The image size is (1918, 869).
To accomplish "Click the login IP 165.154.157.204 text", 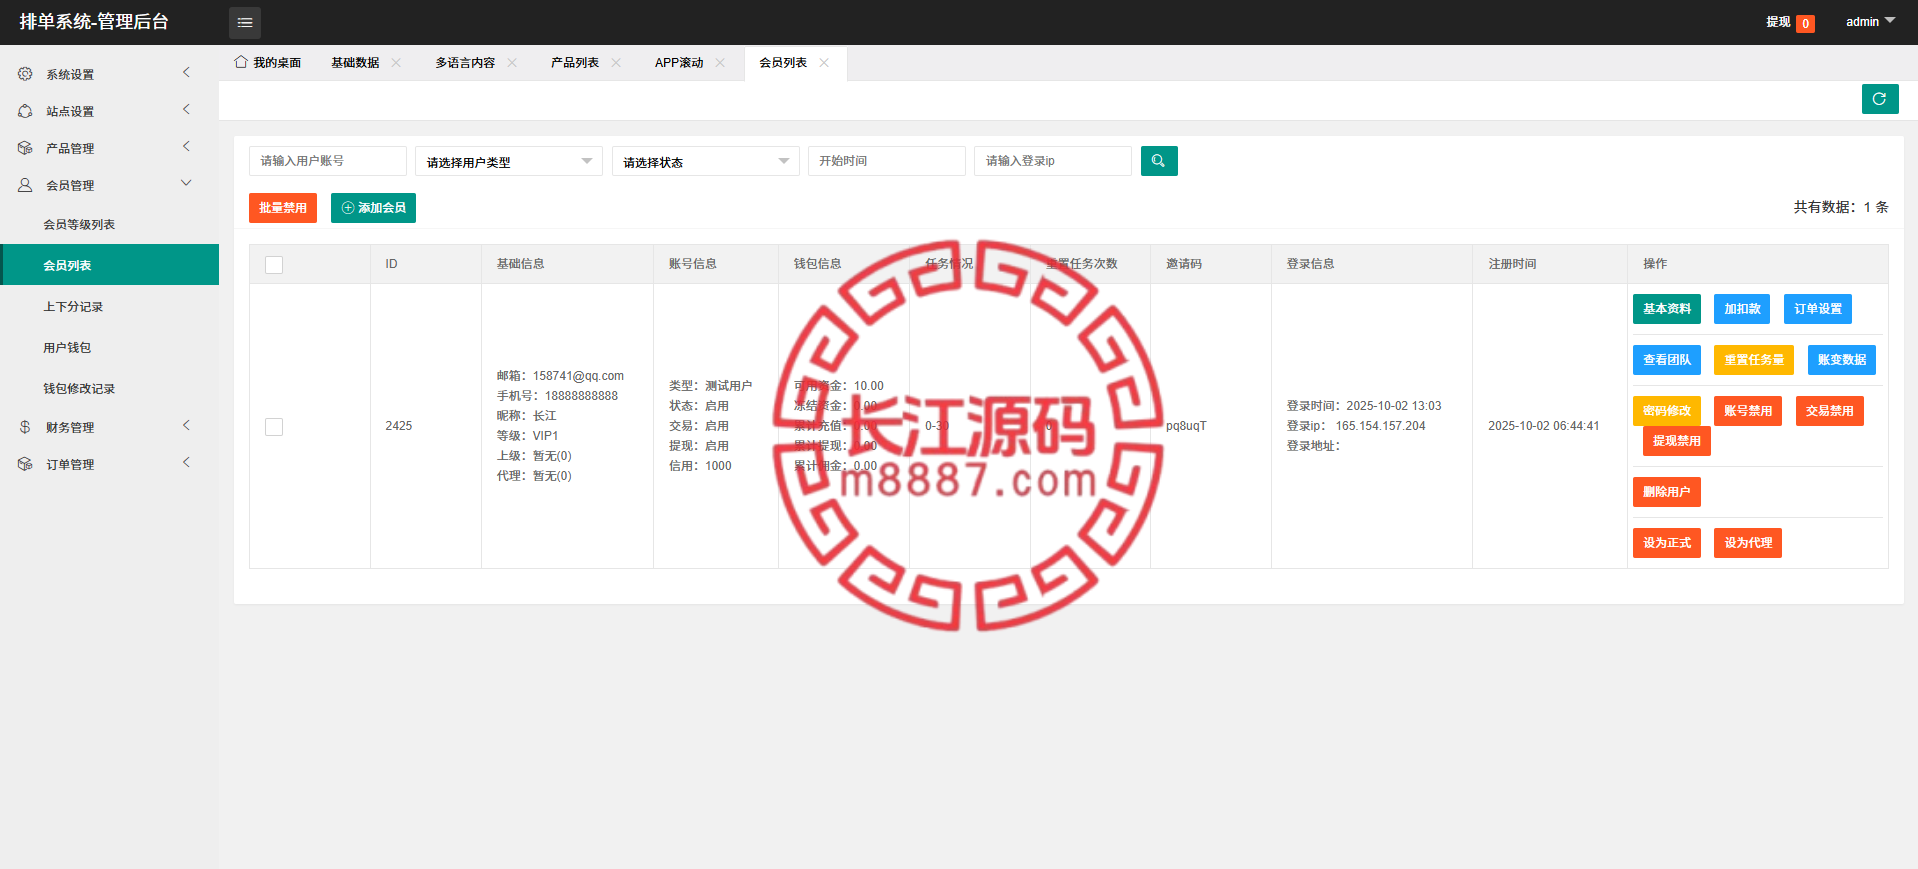I will 1381,426.
